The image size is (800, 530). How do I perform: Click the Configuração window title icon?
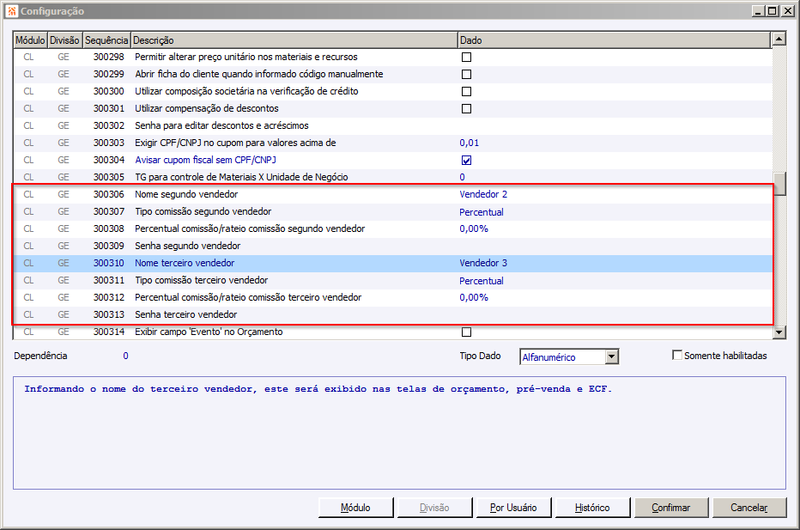[x=11, y=11]
